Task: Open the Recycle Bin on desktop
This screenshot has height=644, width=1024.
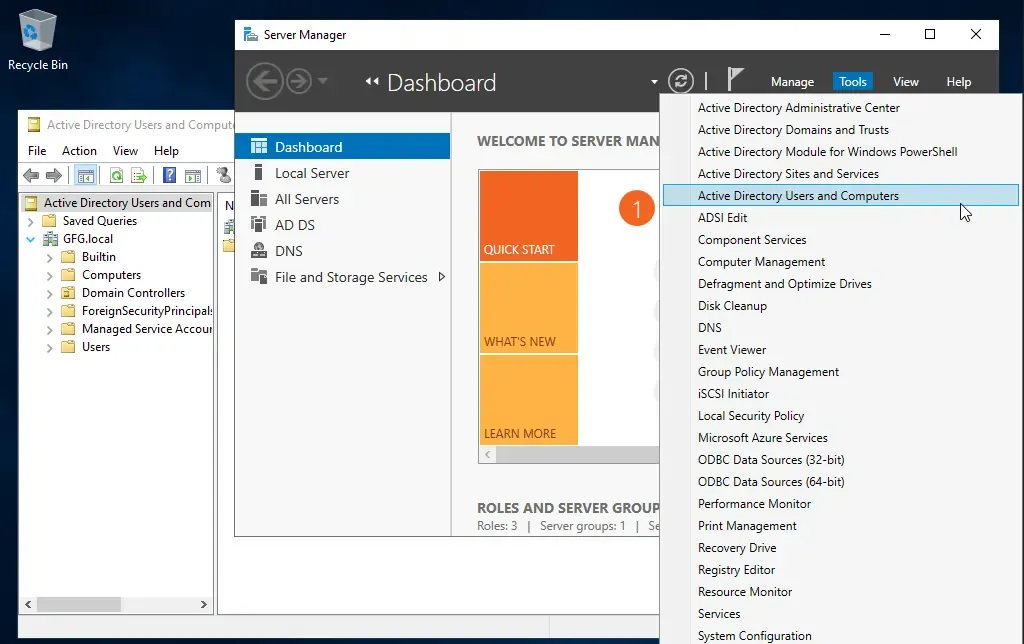Action: [x=38, y=39]
